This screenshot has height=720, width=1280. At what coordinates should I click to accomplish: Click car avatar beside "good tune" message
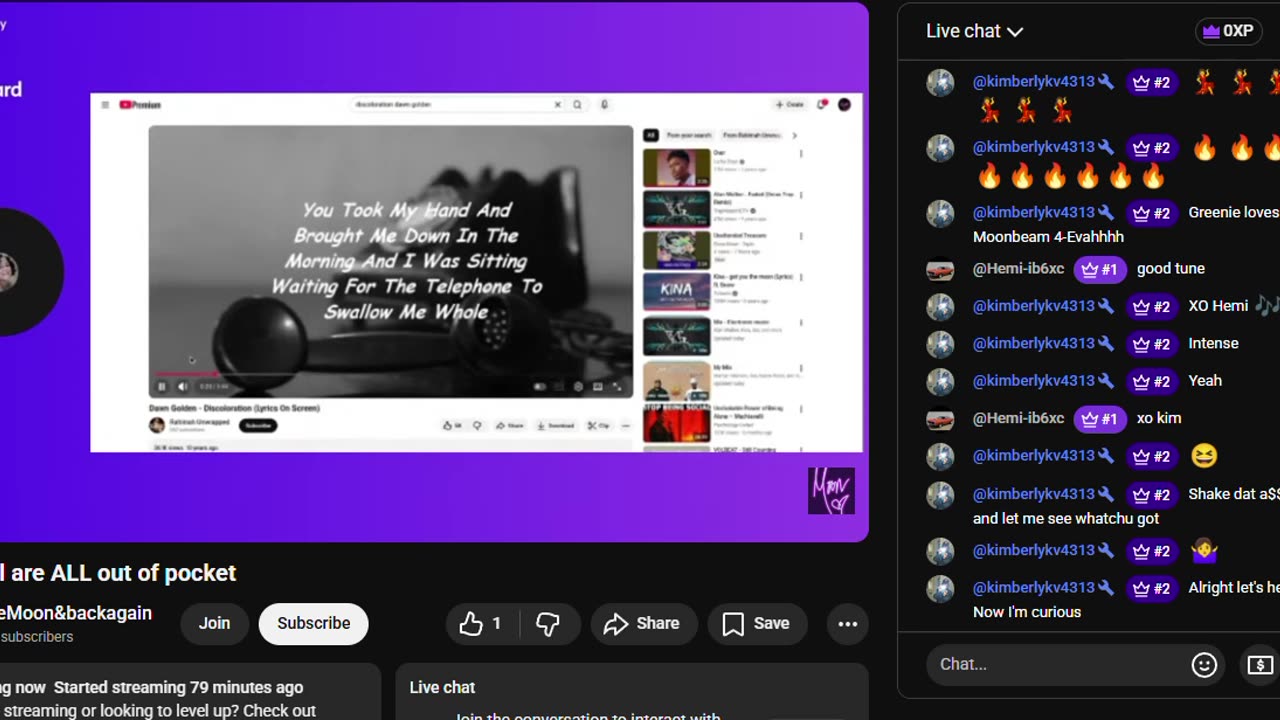point(940,270)
